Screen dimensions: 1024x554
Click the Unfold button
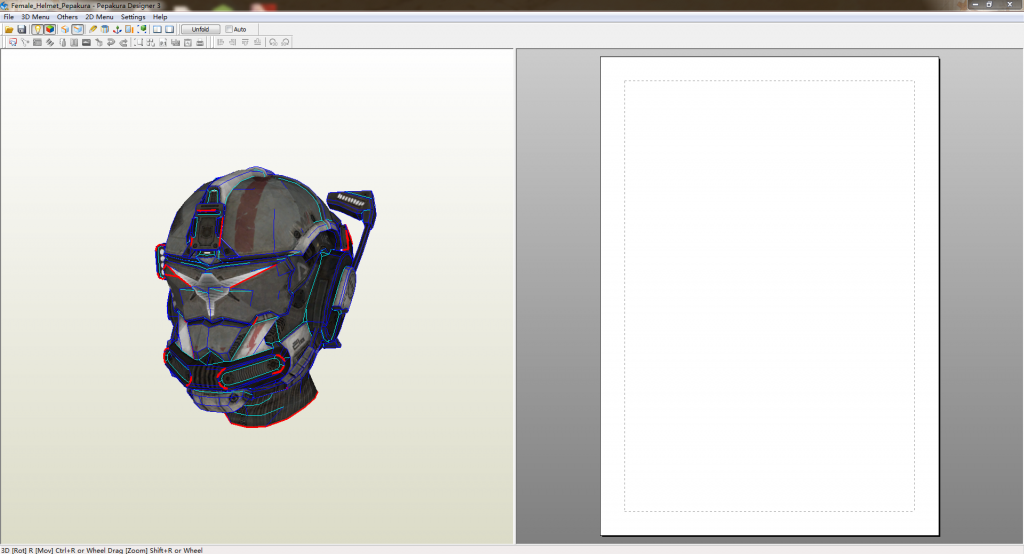[x=200, y=29]
